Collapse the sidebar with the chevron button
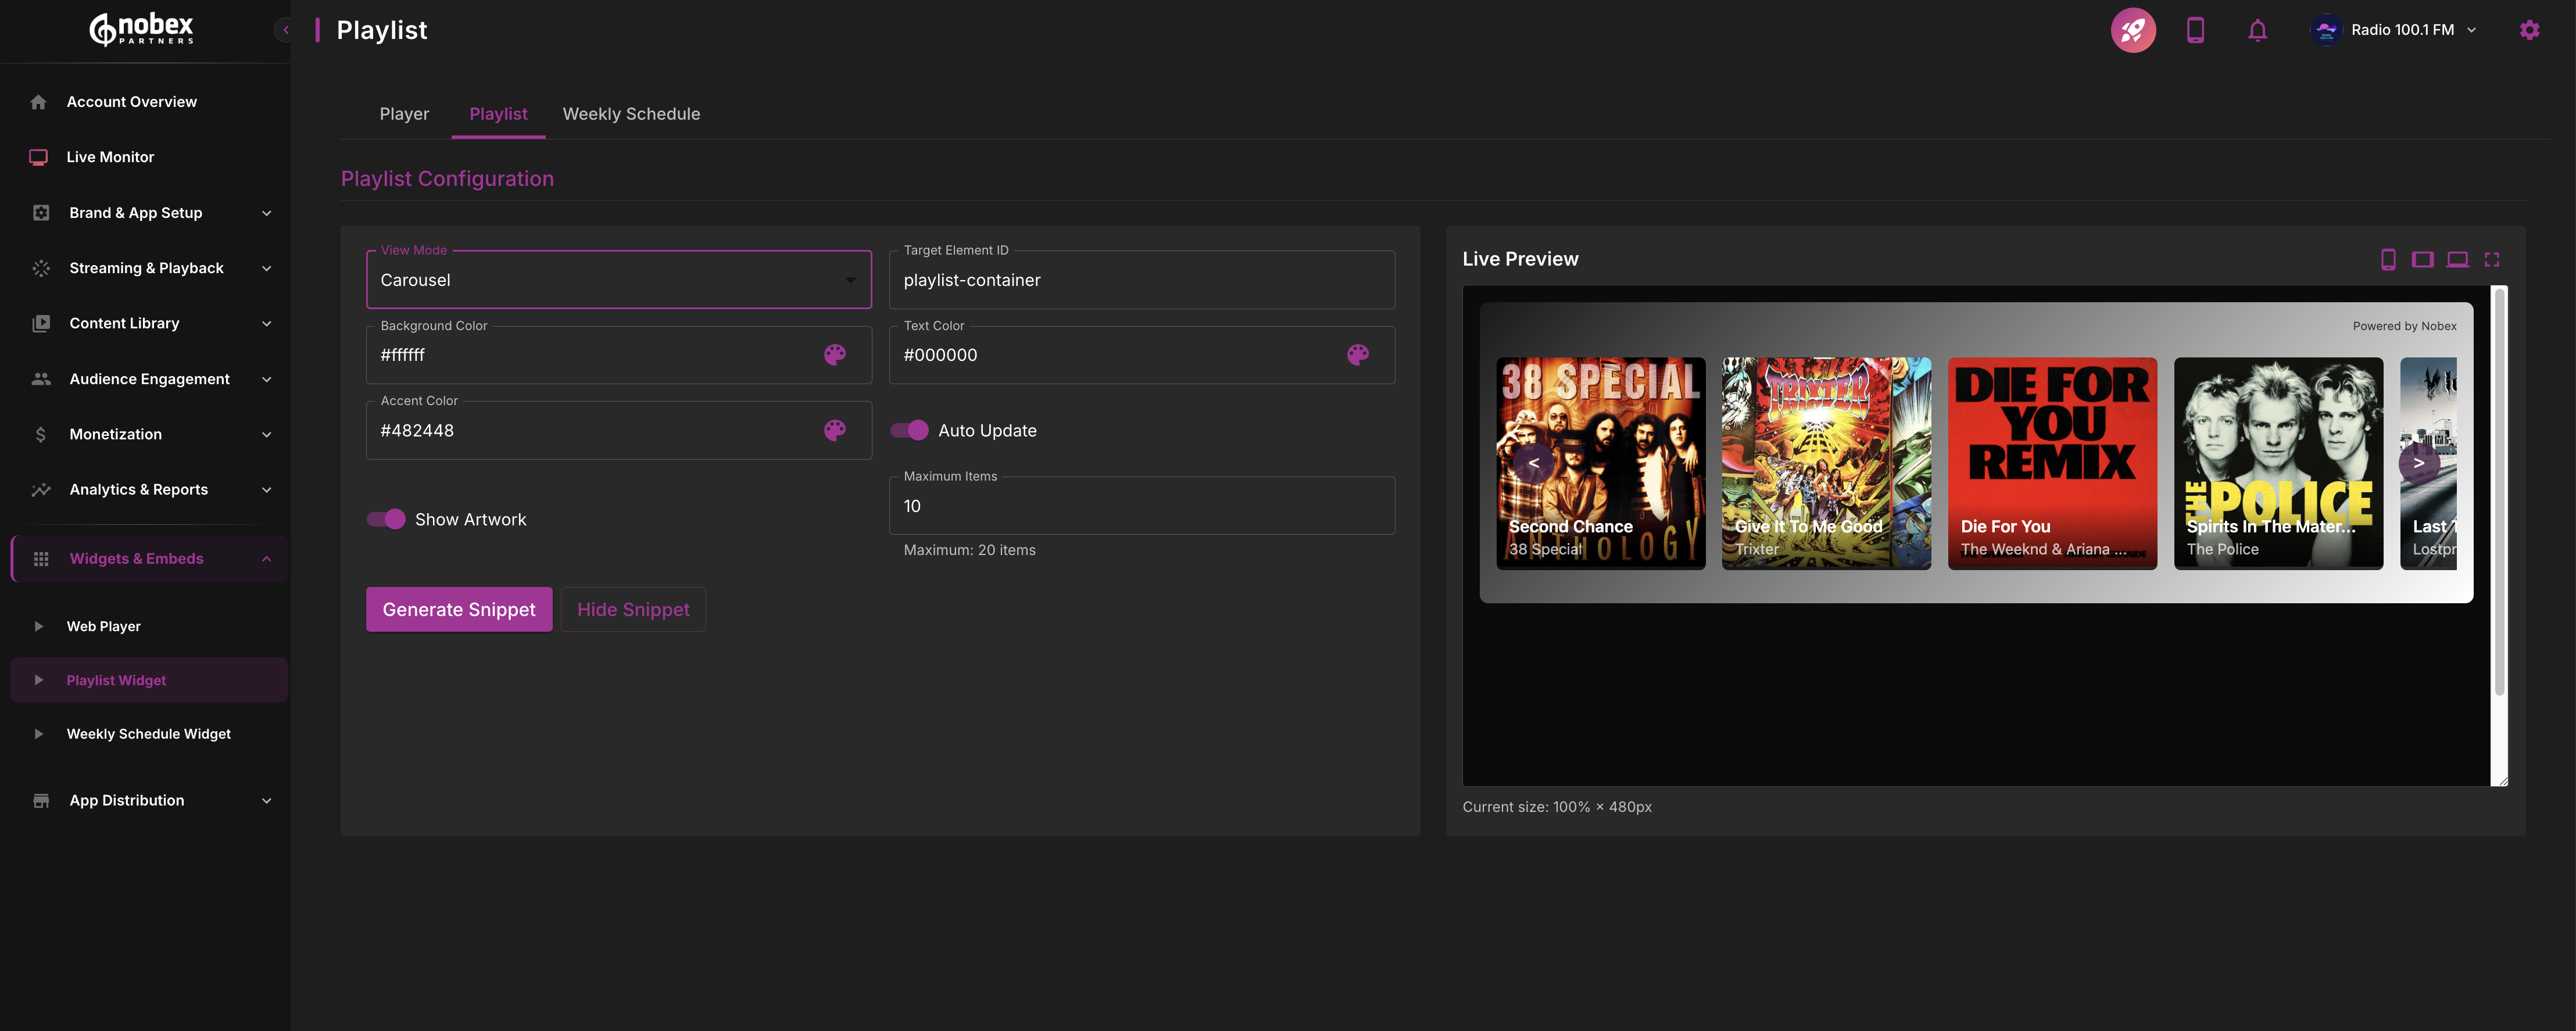 click(x=285, y=30)
